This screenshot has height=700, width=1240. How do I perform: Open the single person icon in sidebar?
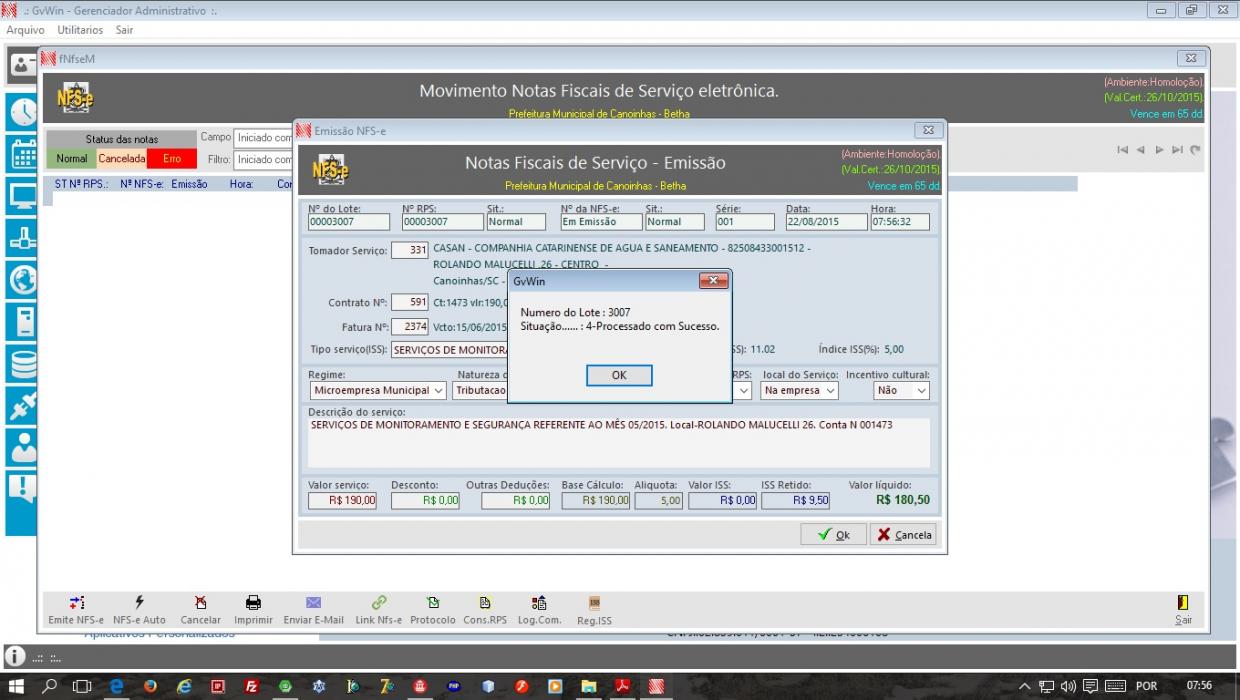22,448
